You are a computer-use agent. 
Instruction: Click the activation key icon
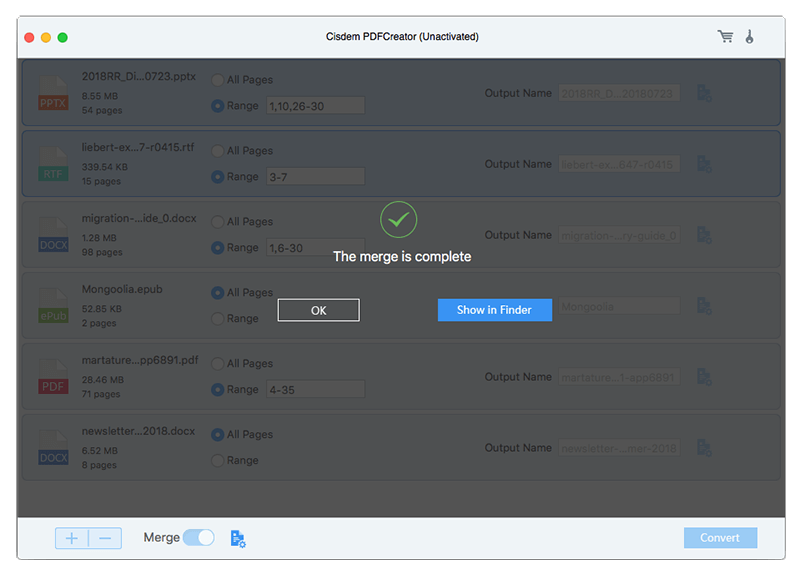749,37
